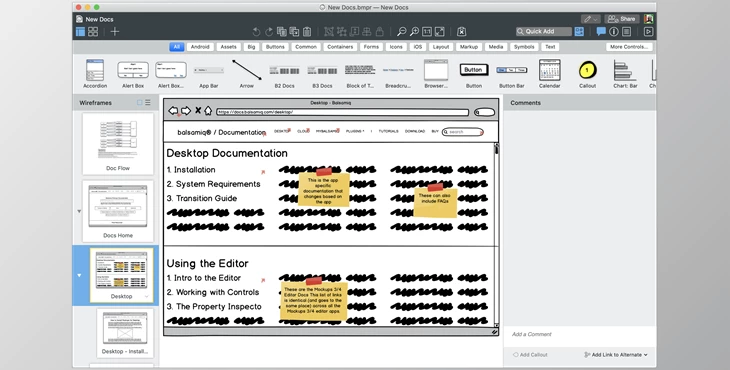Click the mockup browser vertical scrollbar
Image resolution: width=730 pixels, height=370 pixels.
point(496,235)
